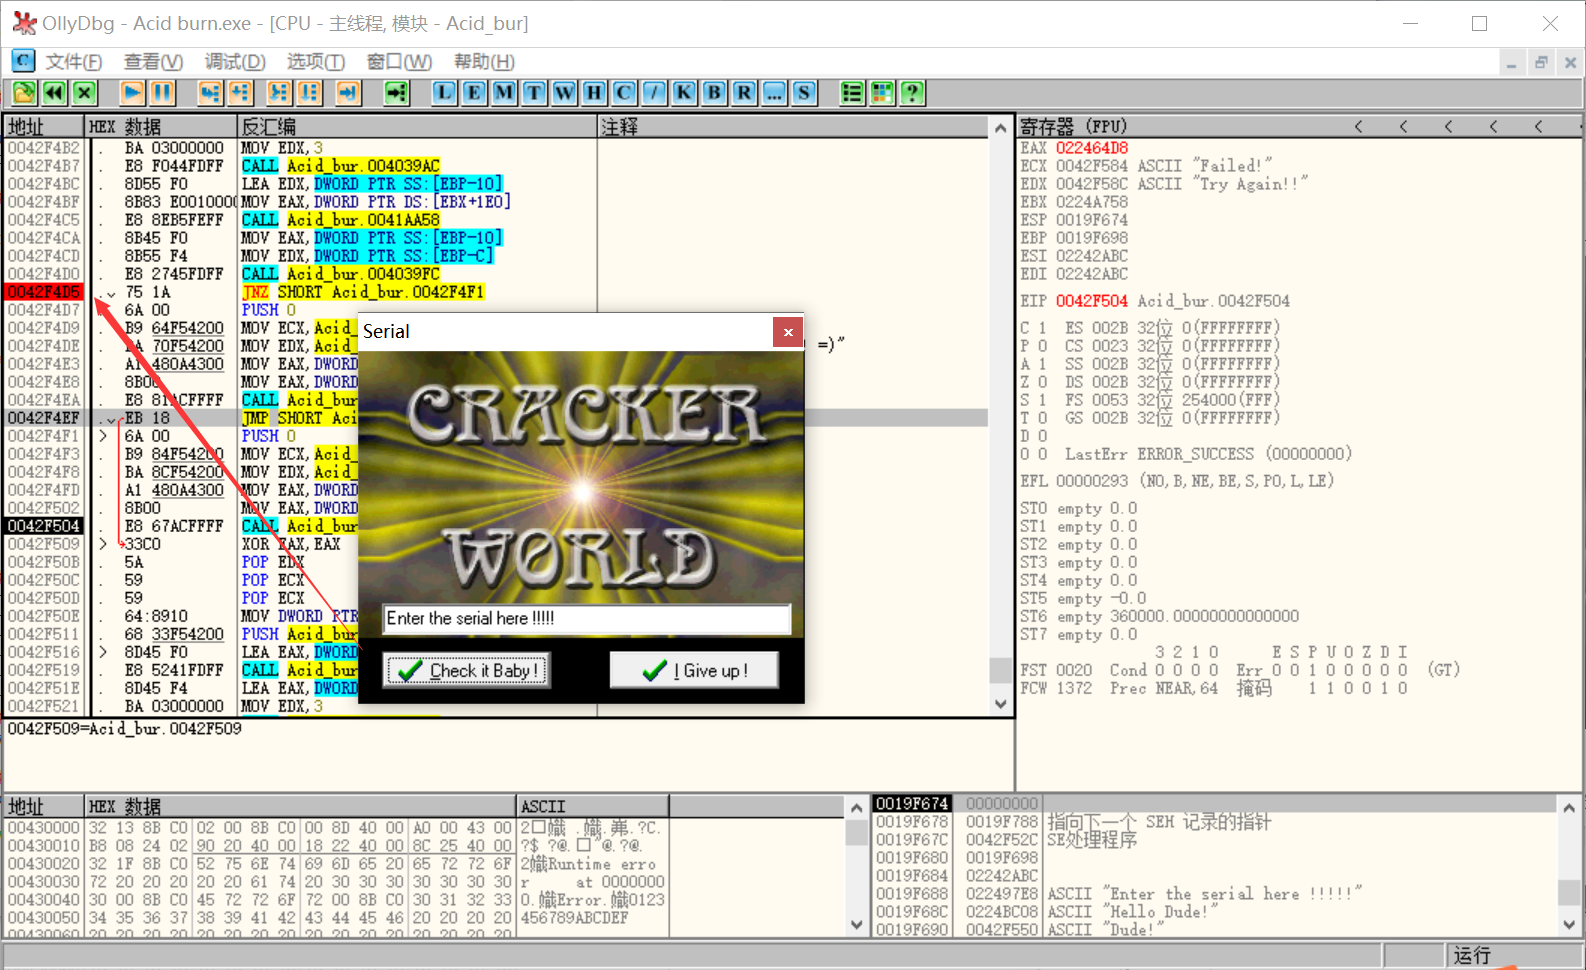
Task: Open the 调试(D) menu
Action: pyautogui.click(x=235, y=62)
